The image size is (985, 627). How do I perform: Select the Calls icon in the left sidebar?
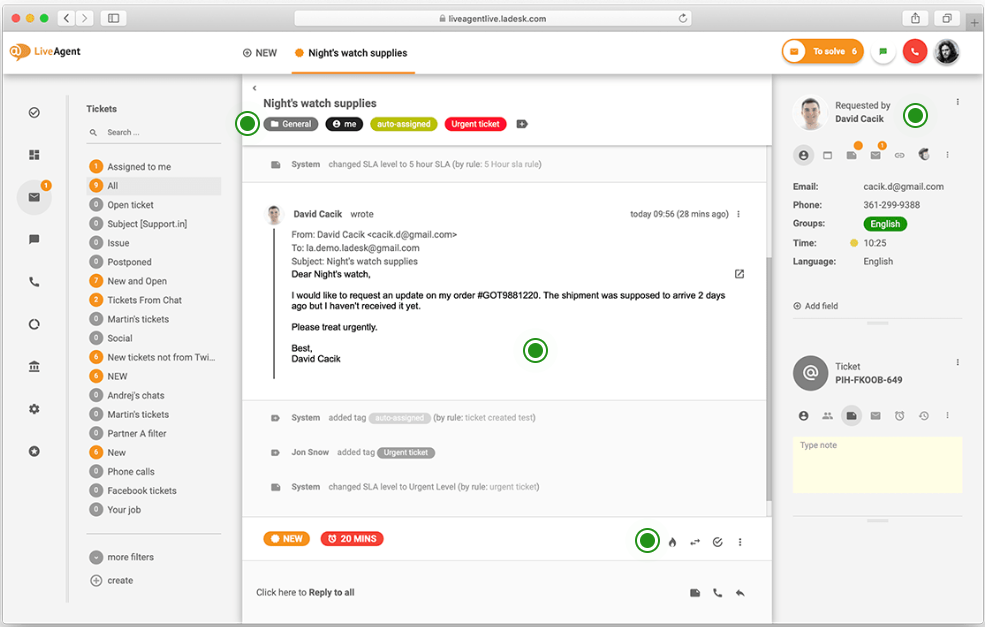[x=34, y=281]
